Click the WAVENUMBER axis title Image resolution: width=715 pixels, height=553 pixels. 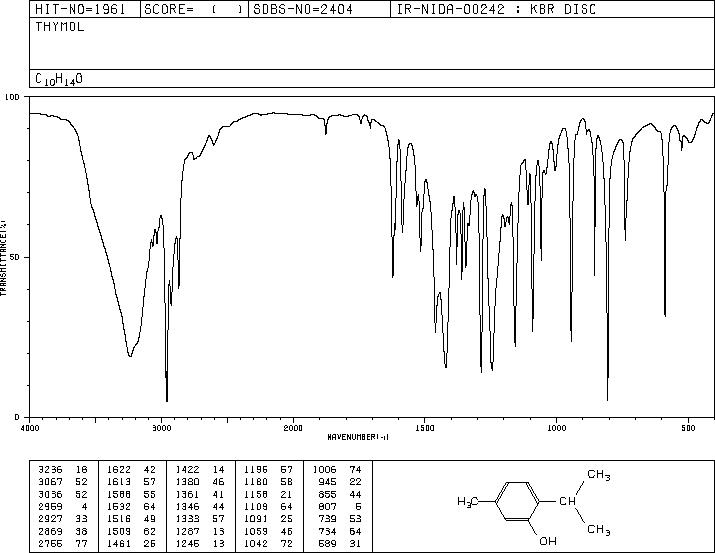358,437
